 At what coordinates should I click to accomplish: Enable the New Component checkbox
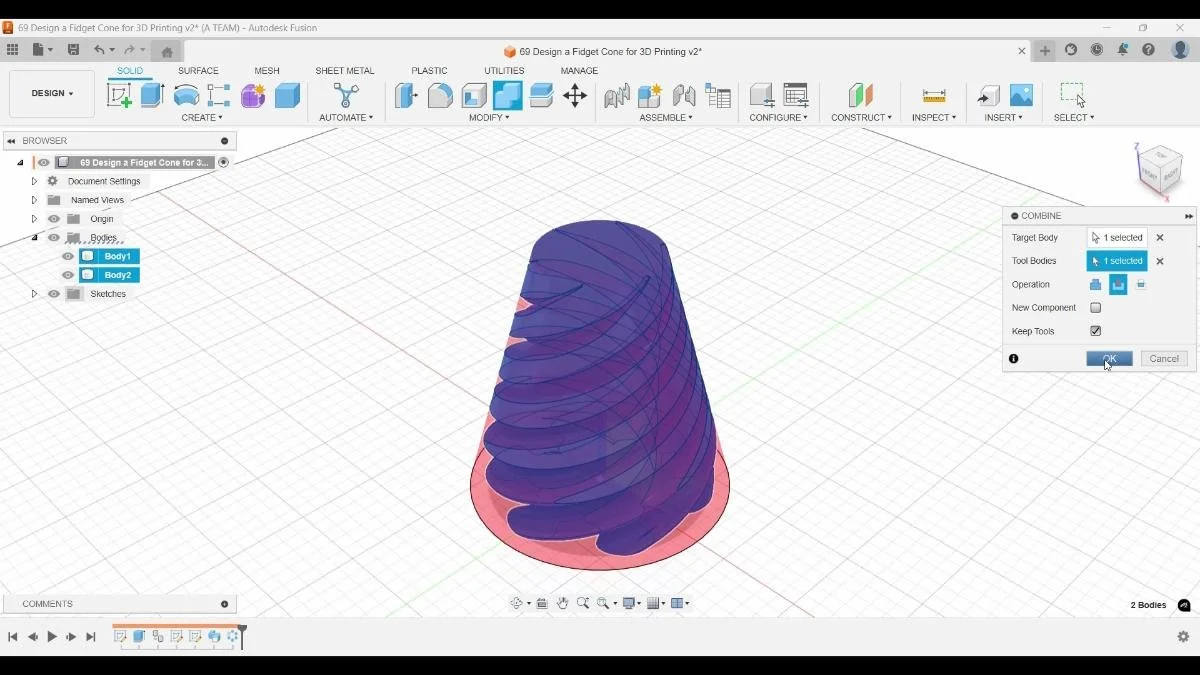1096,308
